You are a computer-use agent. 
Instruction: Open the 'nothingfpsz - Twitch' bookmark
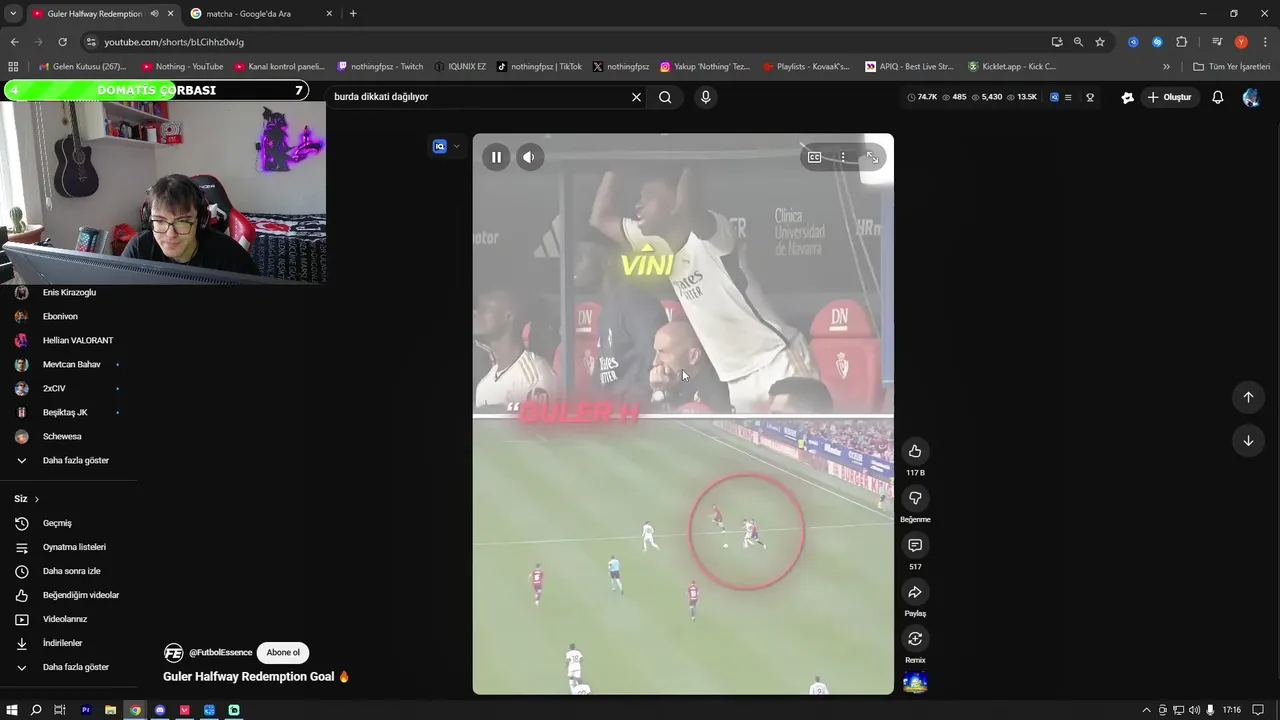tap(380, 67)
